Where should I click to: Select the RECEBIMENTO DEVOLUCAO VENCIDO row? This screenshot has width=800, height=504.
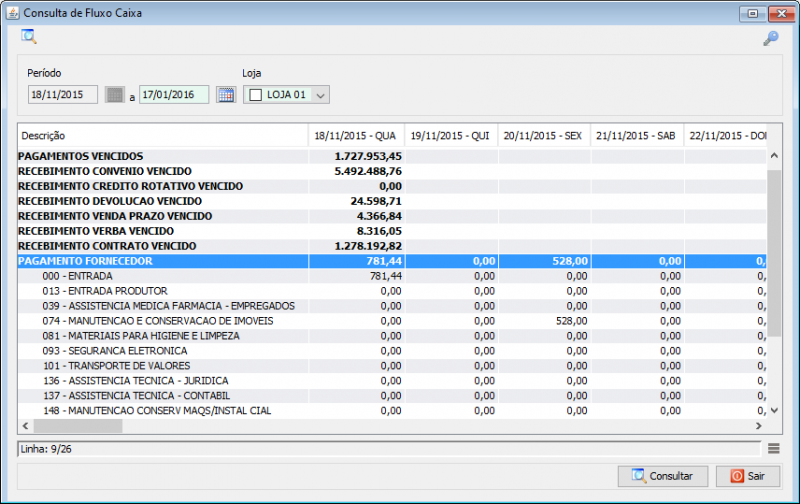point(392,201)
